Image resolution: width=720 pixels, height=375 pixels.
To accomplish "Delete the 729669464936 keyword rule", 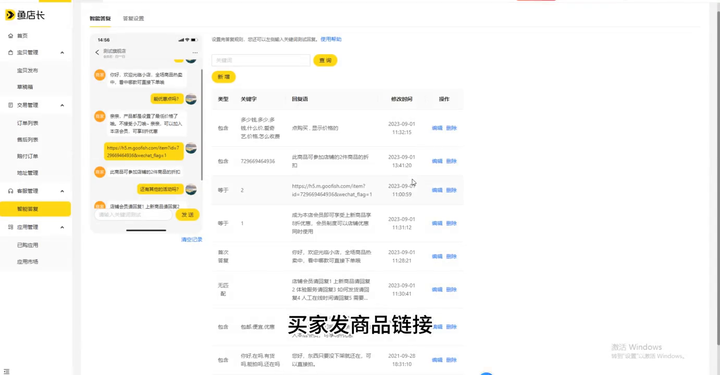I will pos(451,161).
